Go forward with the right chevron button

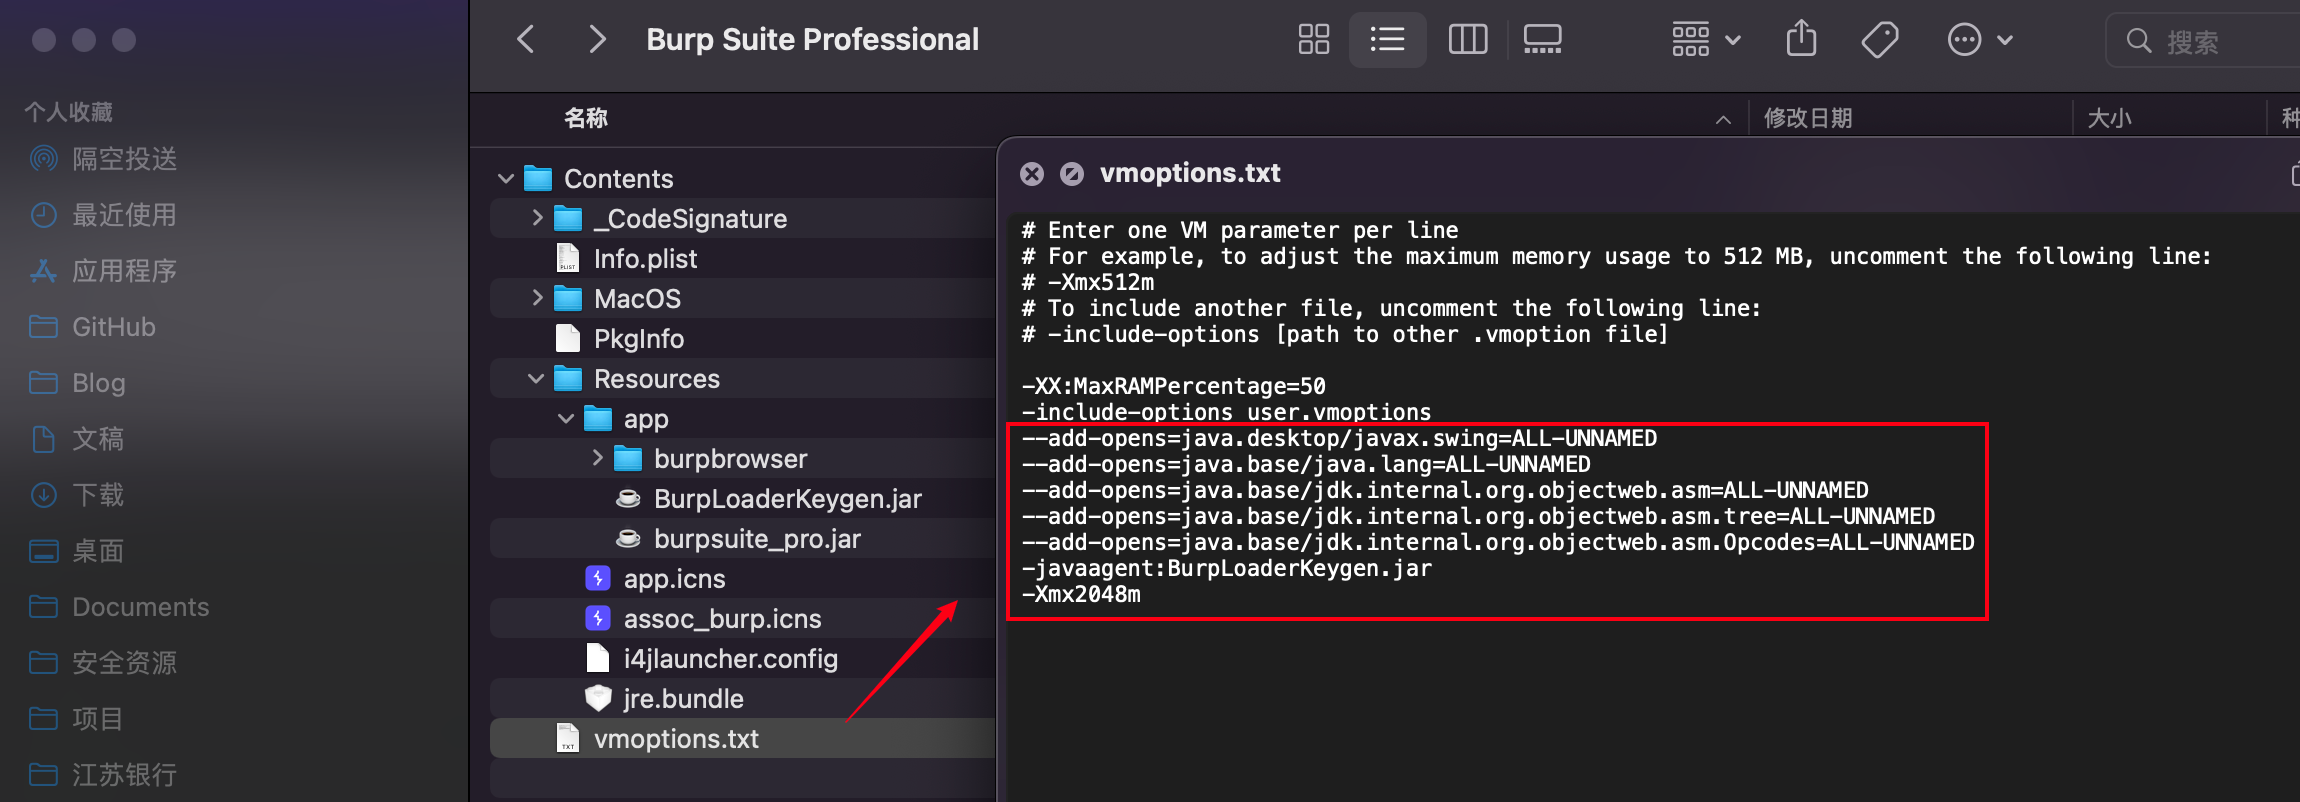click(597, 40)
